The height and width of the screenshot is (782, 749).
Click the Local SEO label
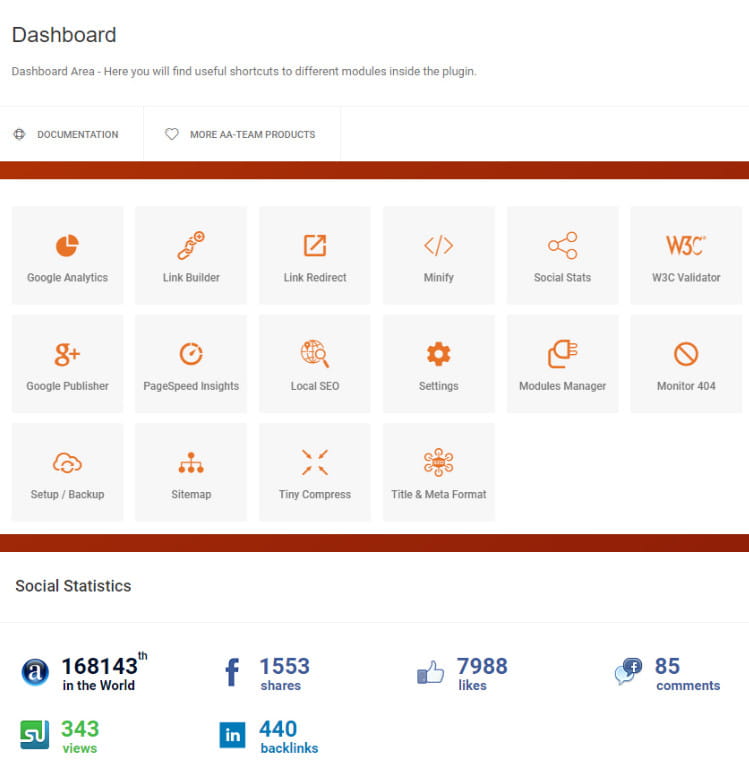pos(315,386)
